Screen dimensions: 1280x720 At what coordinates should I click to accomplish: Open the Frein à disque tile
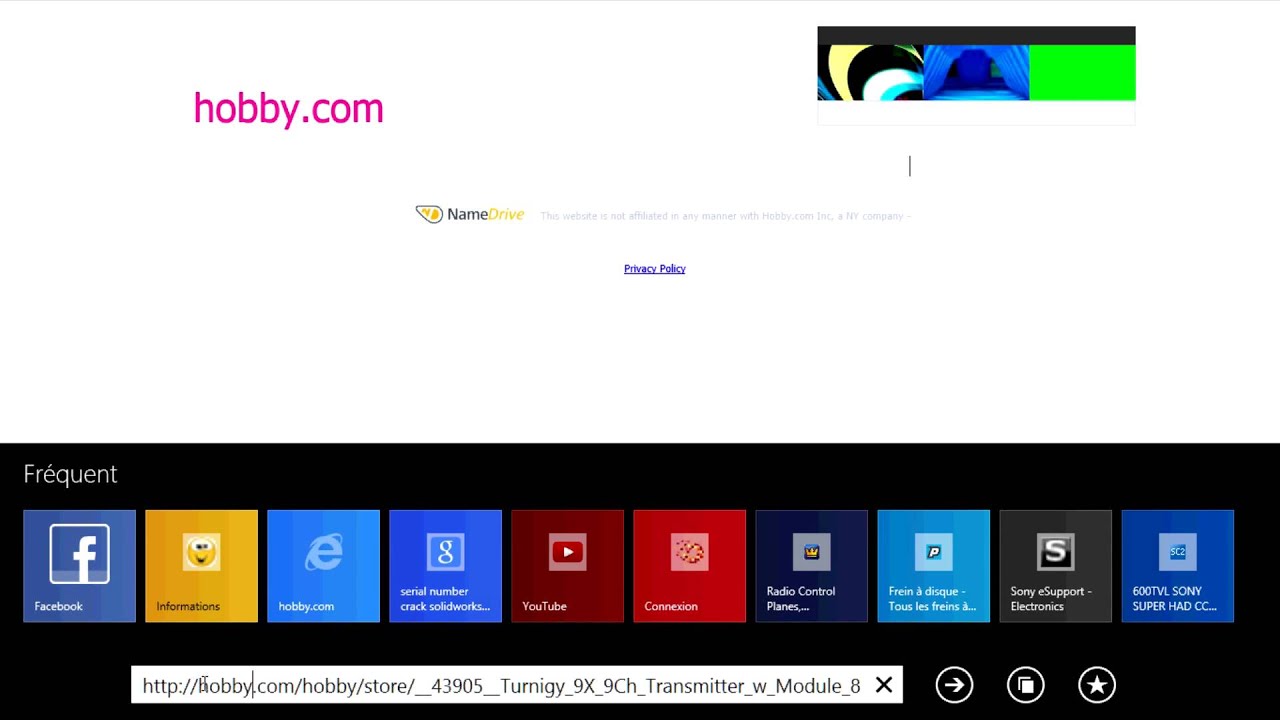point(933,566)
